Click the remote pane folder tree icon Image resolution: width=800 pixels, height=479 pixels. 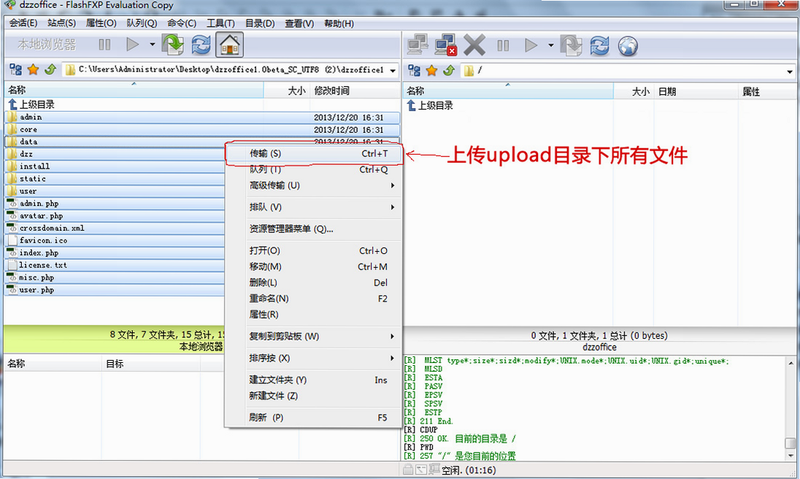[414, 70]
